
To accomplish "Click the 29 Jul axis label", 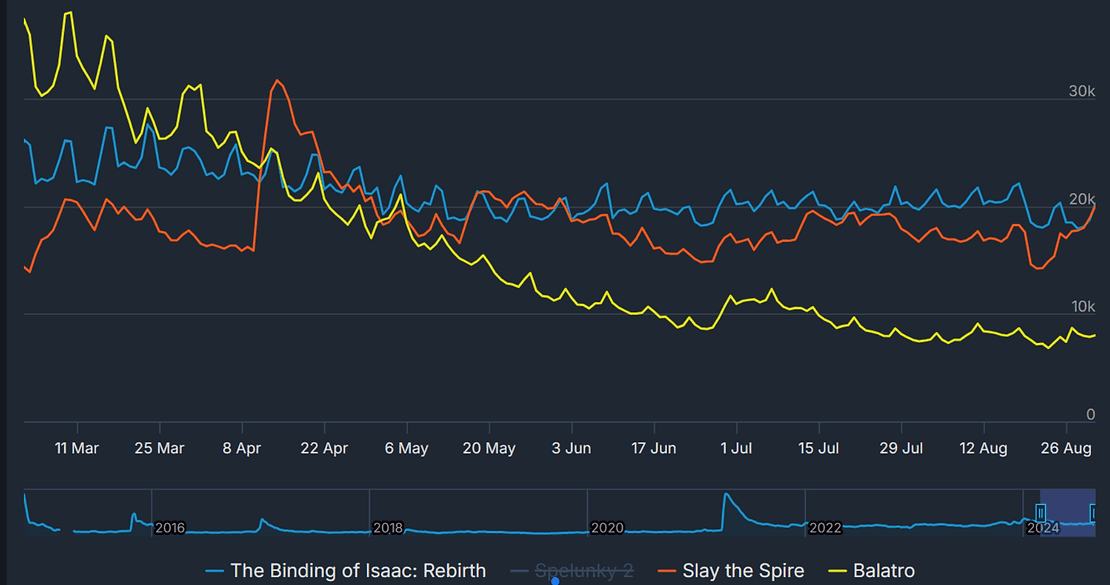I will pyautogui.click(x=901, y=448).
